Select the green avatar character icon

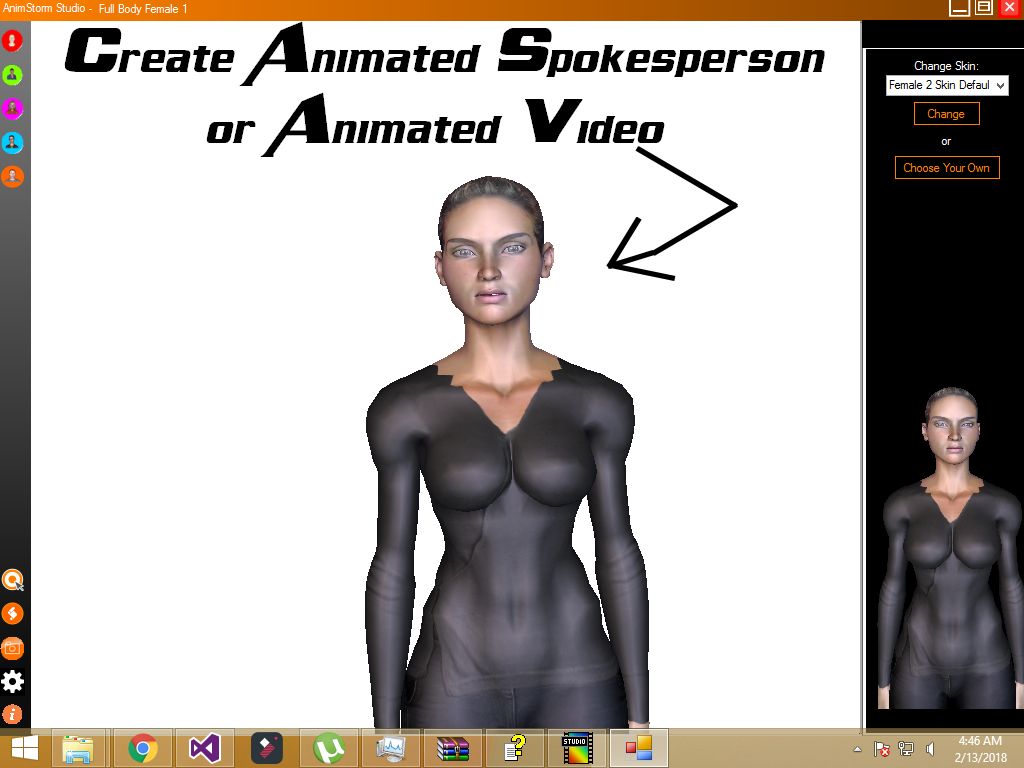click(12, 75)
